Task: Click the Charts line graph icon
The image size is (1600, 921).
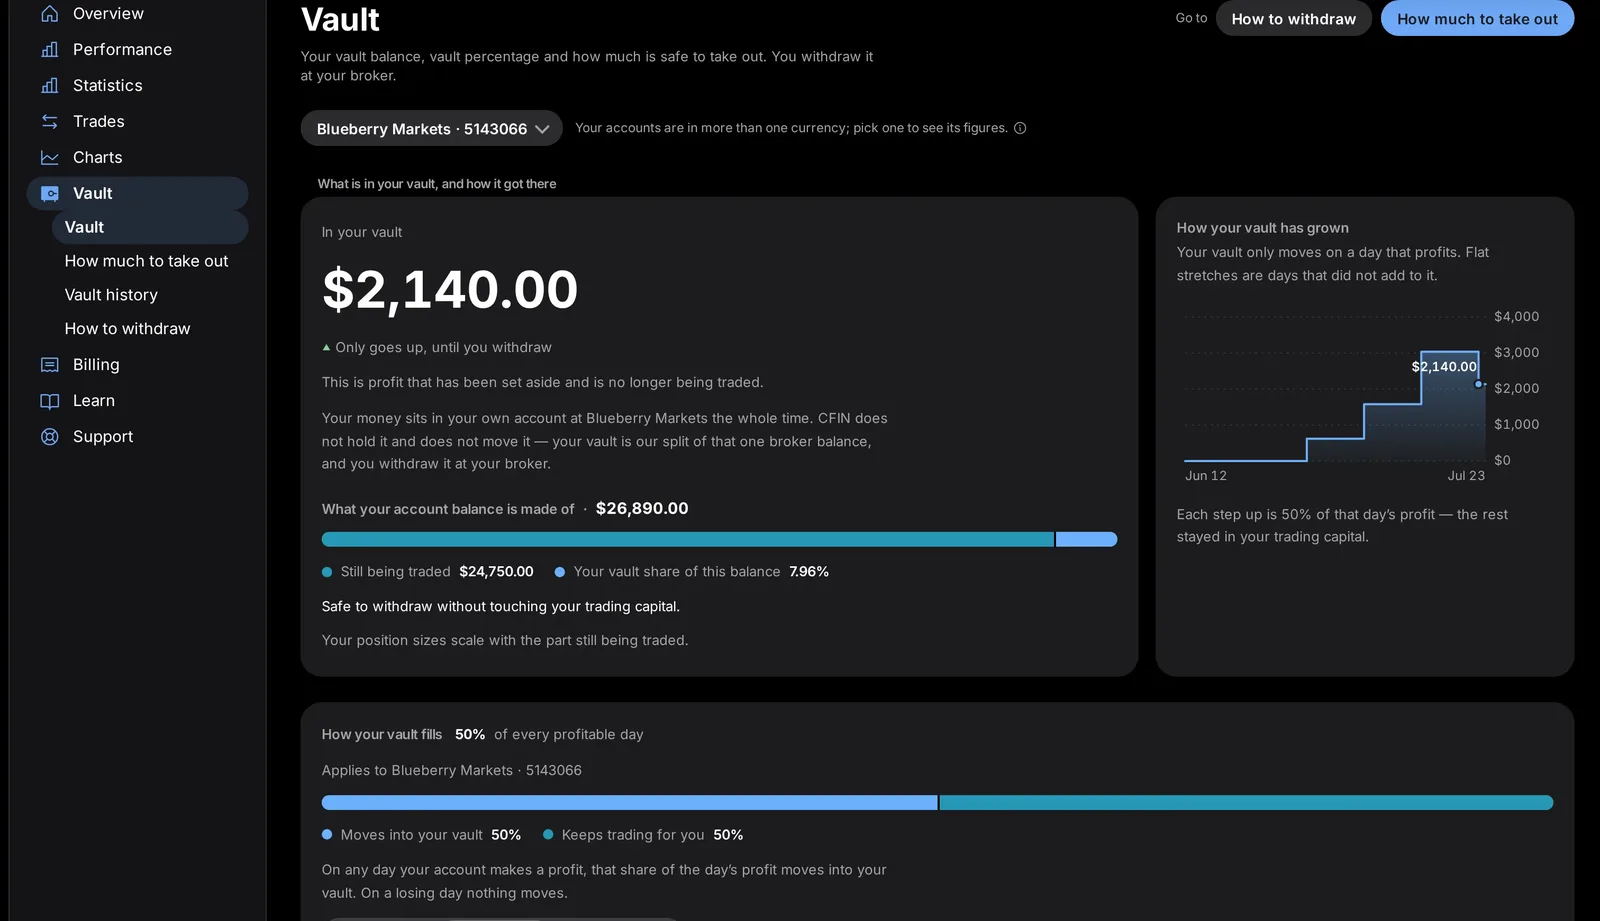Action: point(49,158)
